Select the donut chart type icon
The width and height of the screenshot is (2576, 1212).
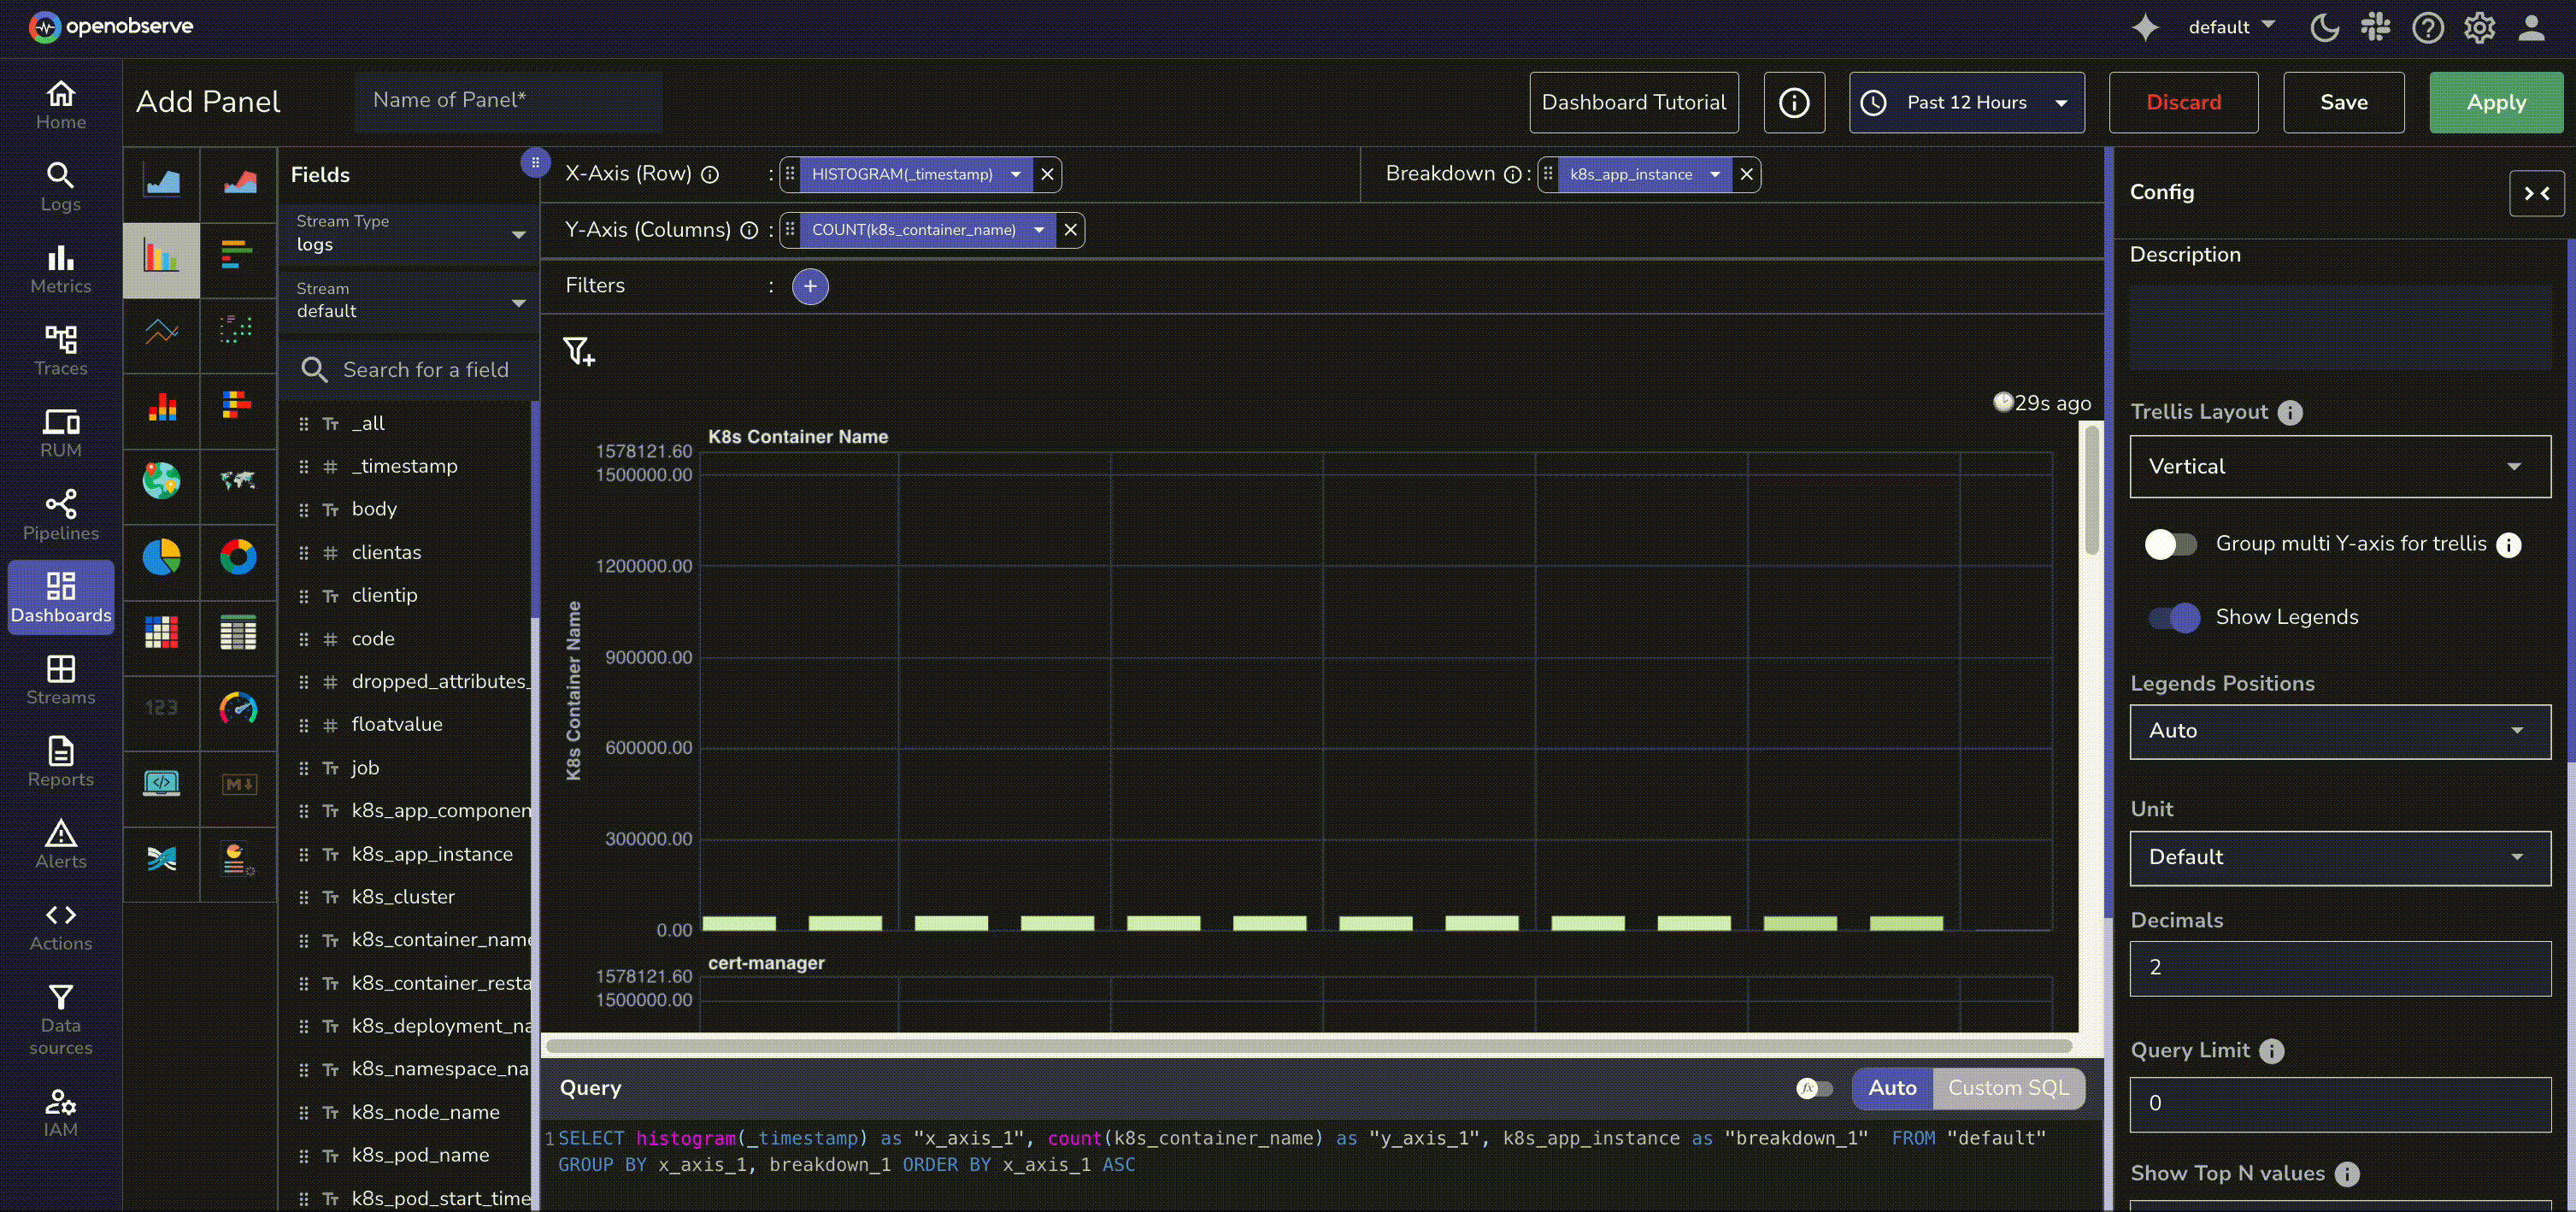pos(238,557)
